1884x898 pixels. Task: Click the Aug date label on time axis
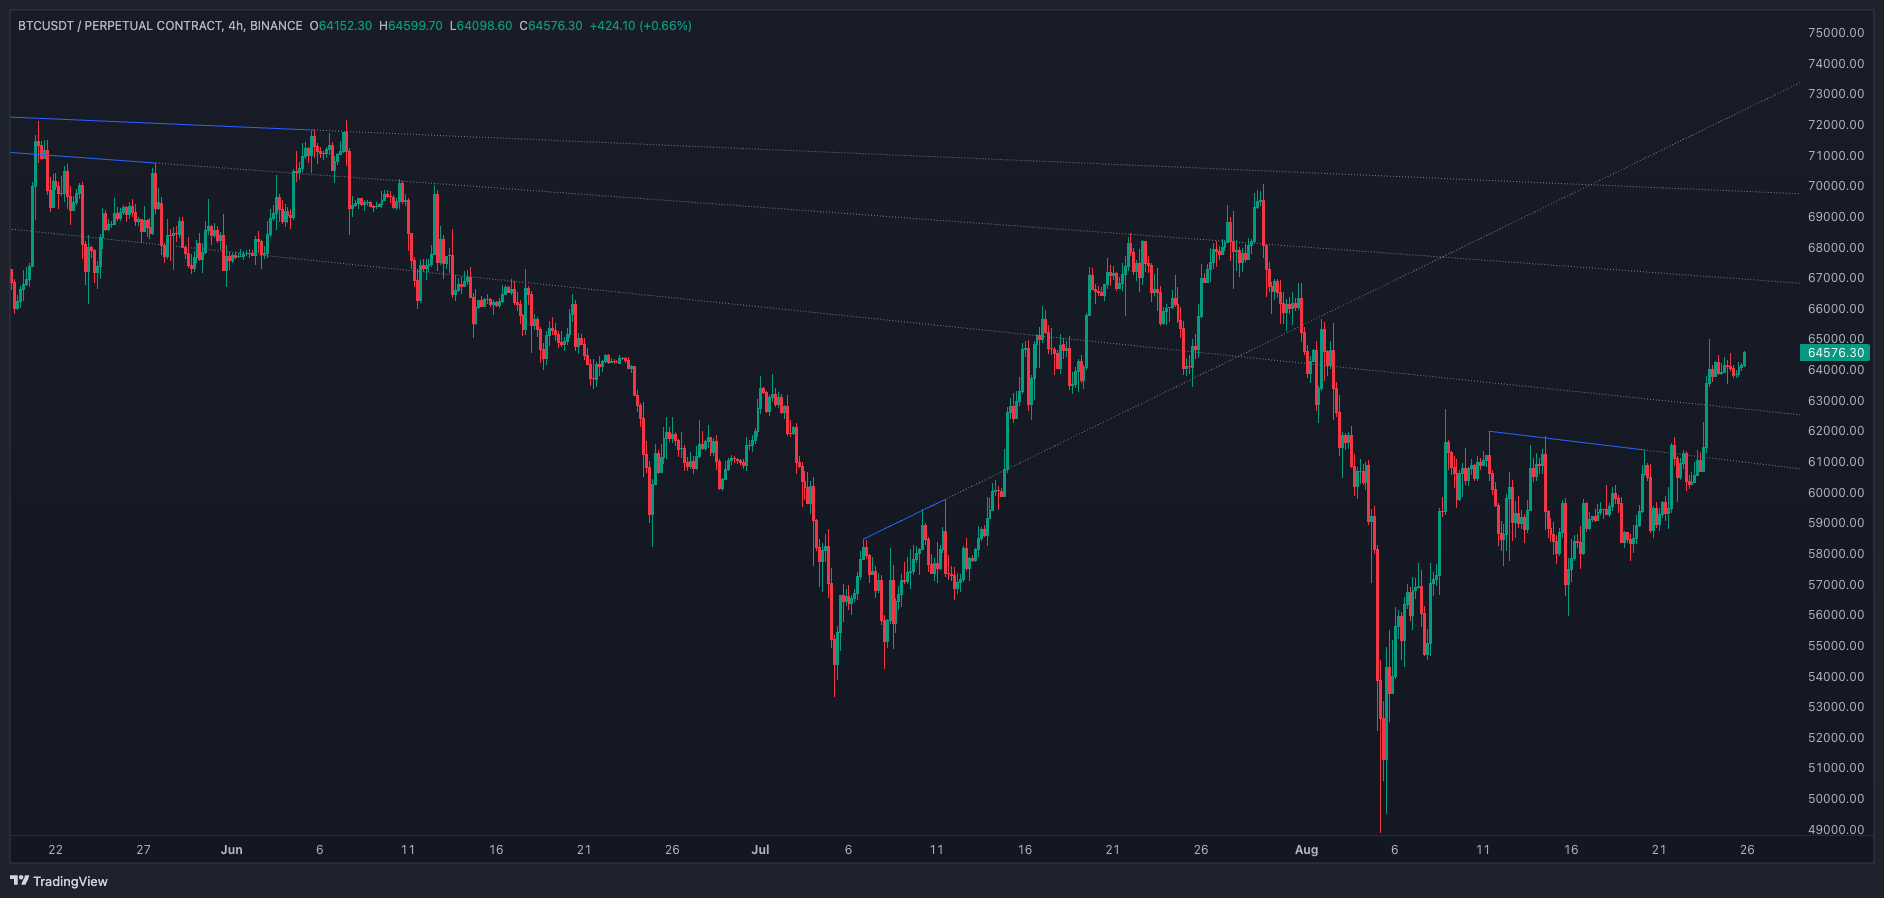coord(1306,850)
